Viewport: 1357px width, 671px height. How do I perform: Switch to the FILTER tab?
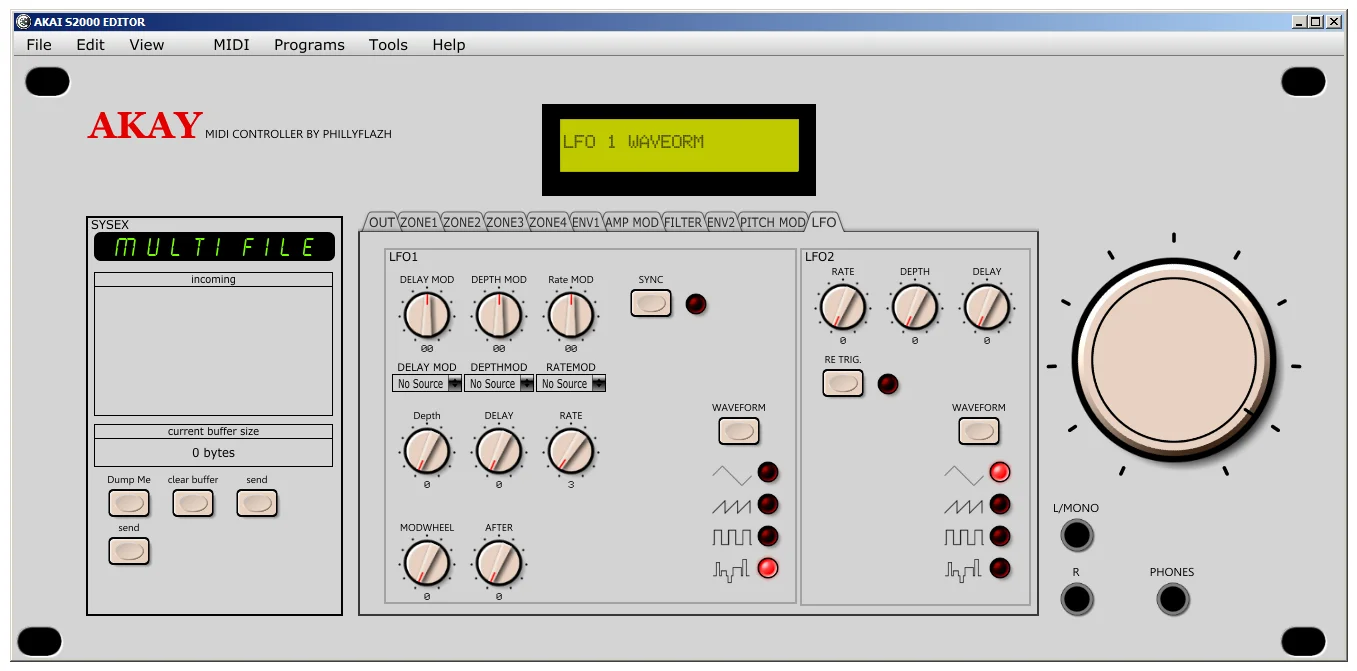coord(683,222)
